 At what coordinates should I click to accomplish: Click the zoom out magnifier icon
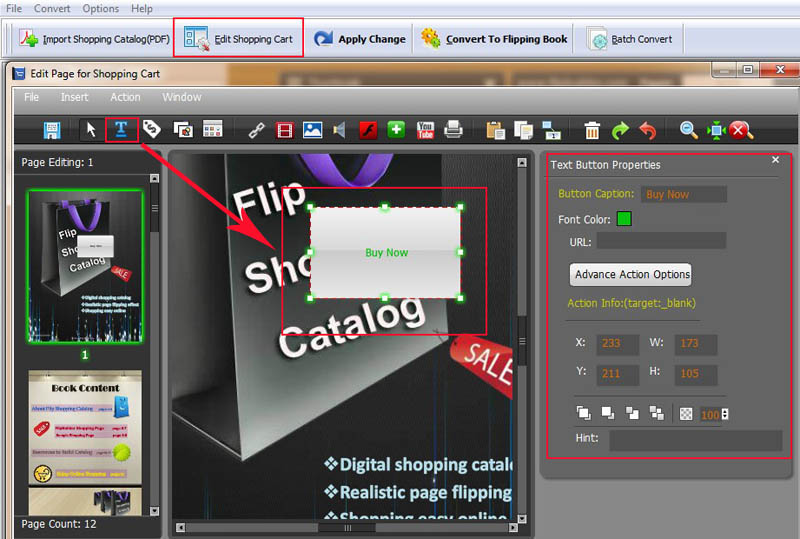(688, 130)
